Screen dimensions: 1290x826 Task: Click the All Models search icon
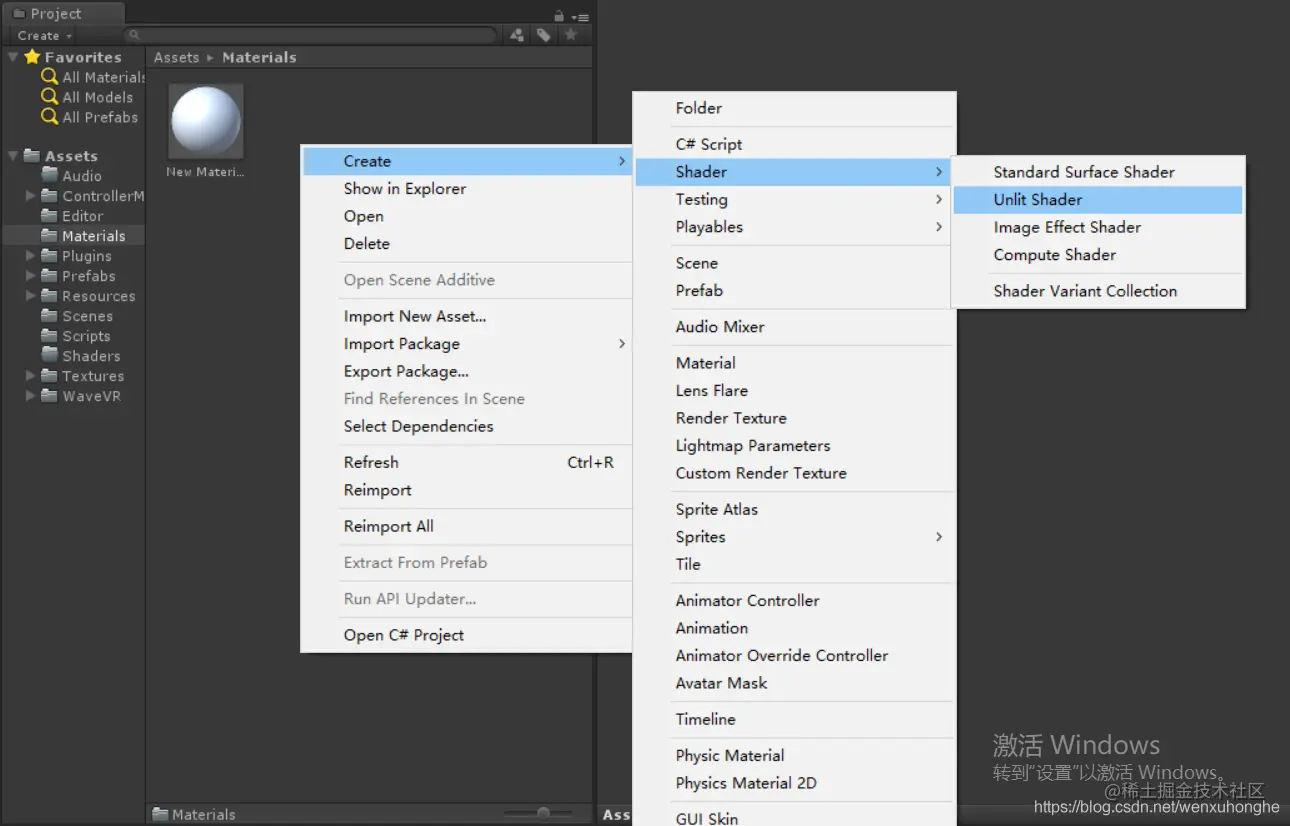pyautogui.click(x=49, y=97)
